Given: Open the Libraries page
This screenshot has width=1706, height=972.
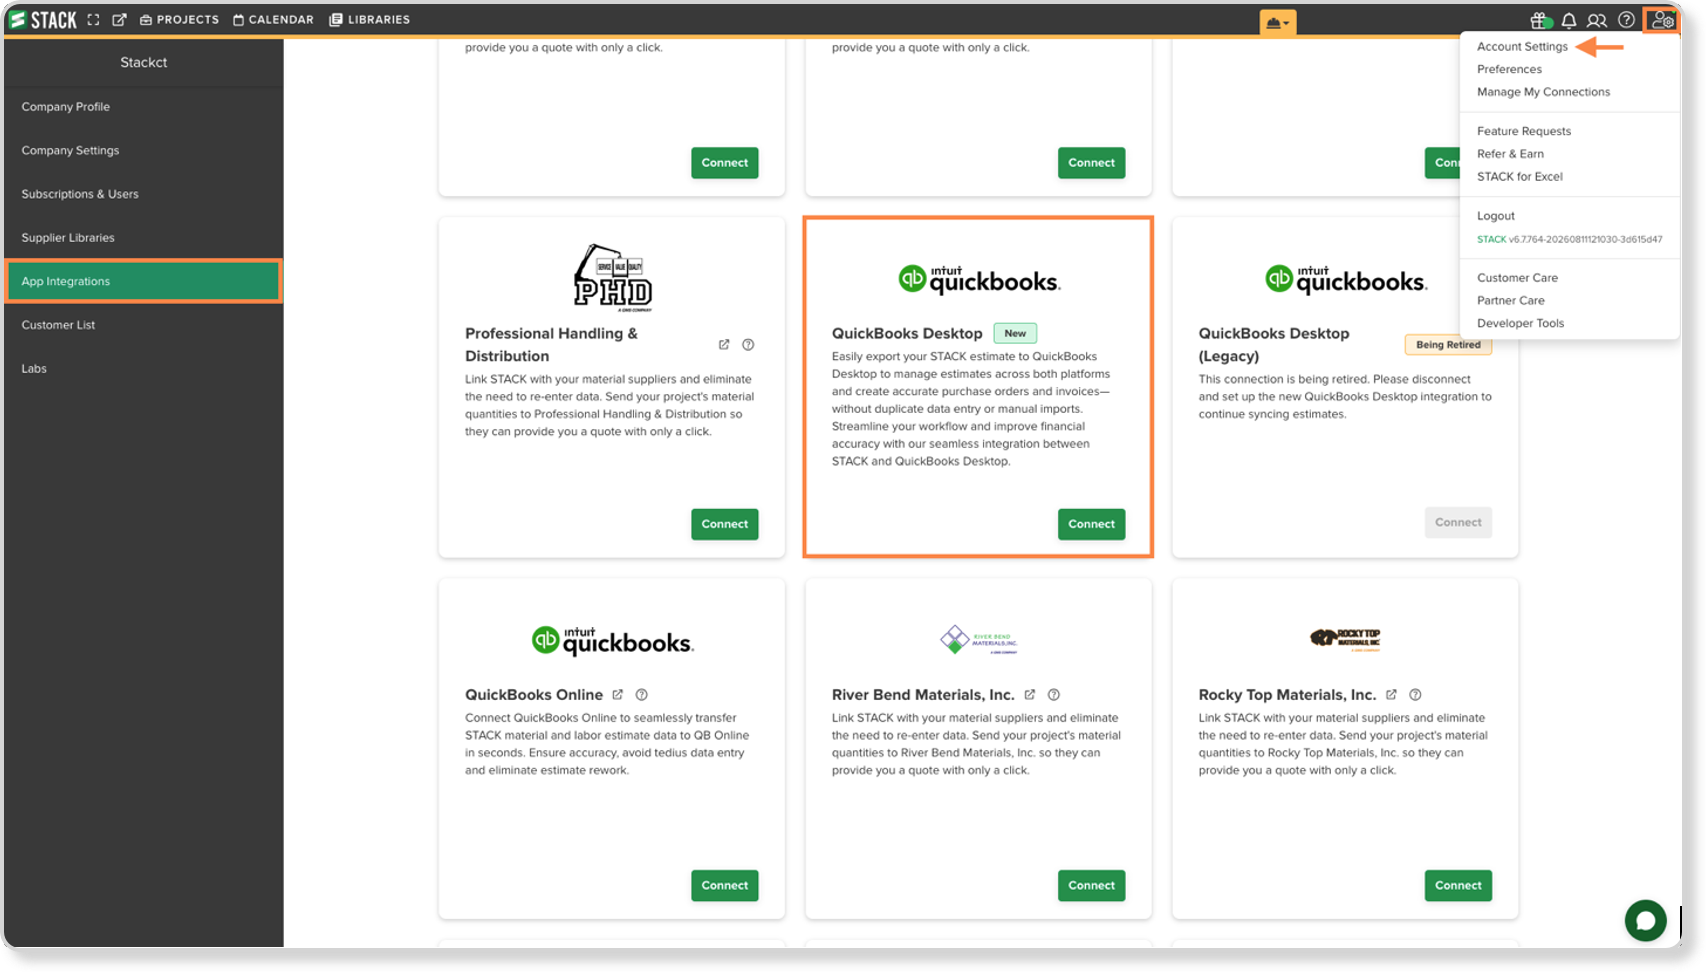Looking at the screenshot, I should pyautogui.click(x=369, y=20).
